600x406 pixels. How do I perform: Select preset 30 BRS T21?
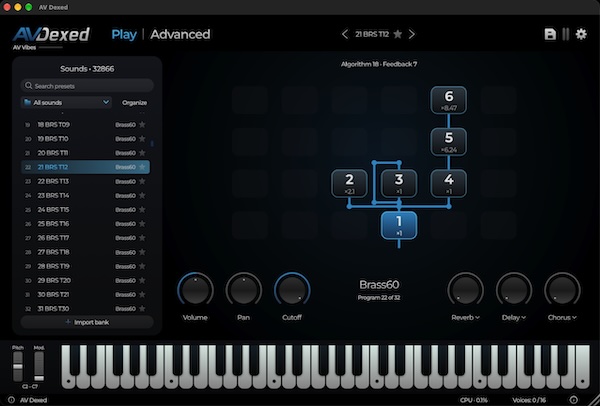coord(85,295)
